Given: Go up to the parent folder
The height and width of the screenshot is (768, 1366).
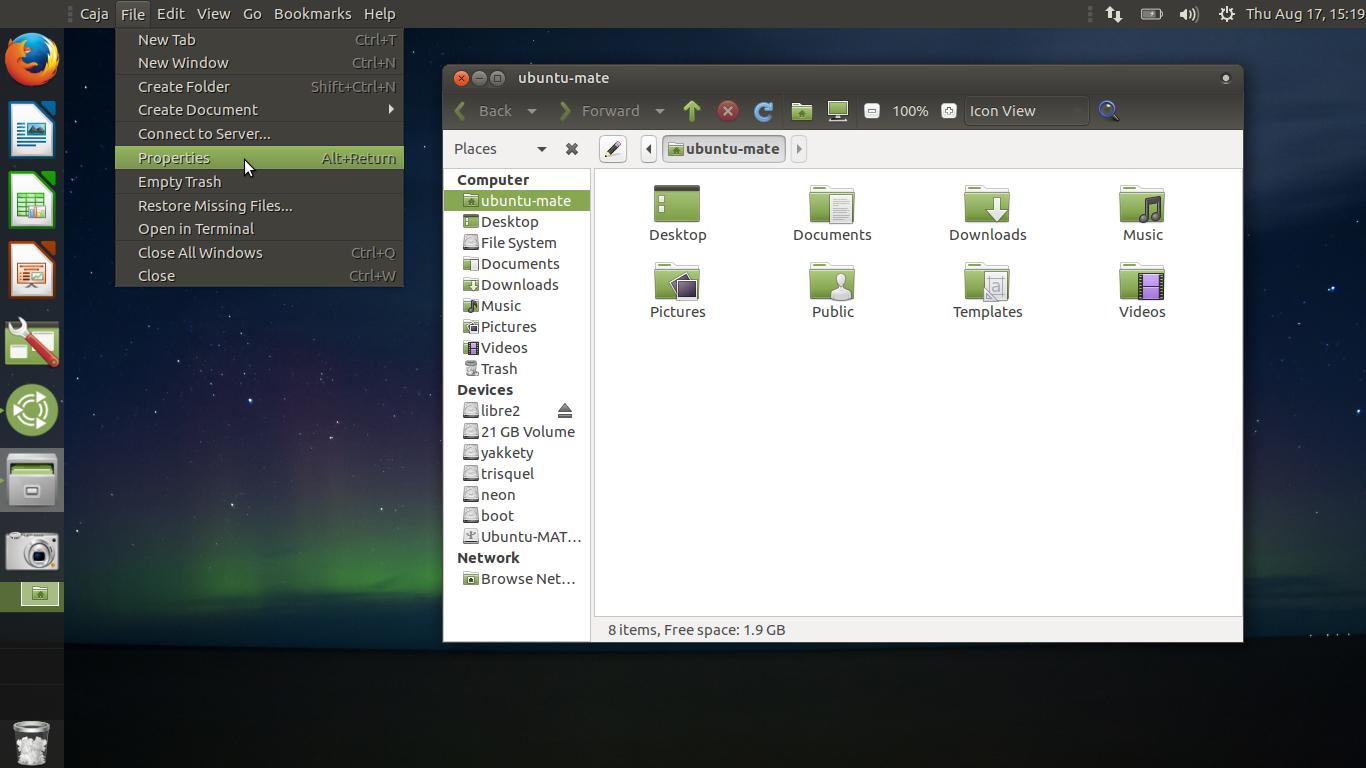Looking at the screenshot, I should pos(692,111).
